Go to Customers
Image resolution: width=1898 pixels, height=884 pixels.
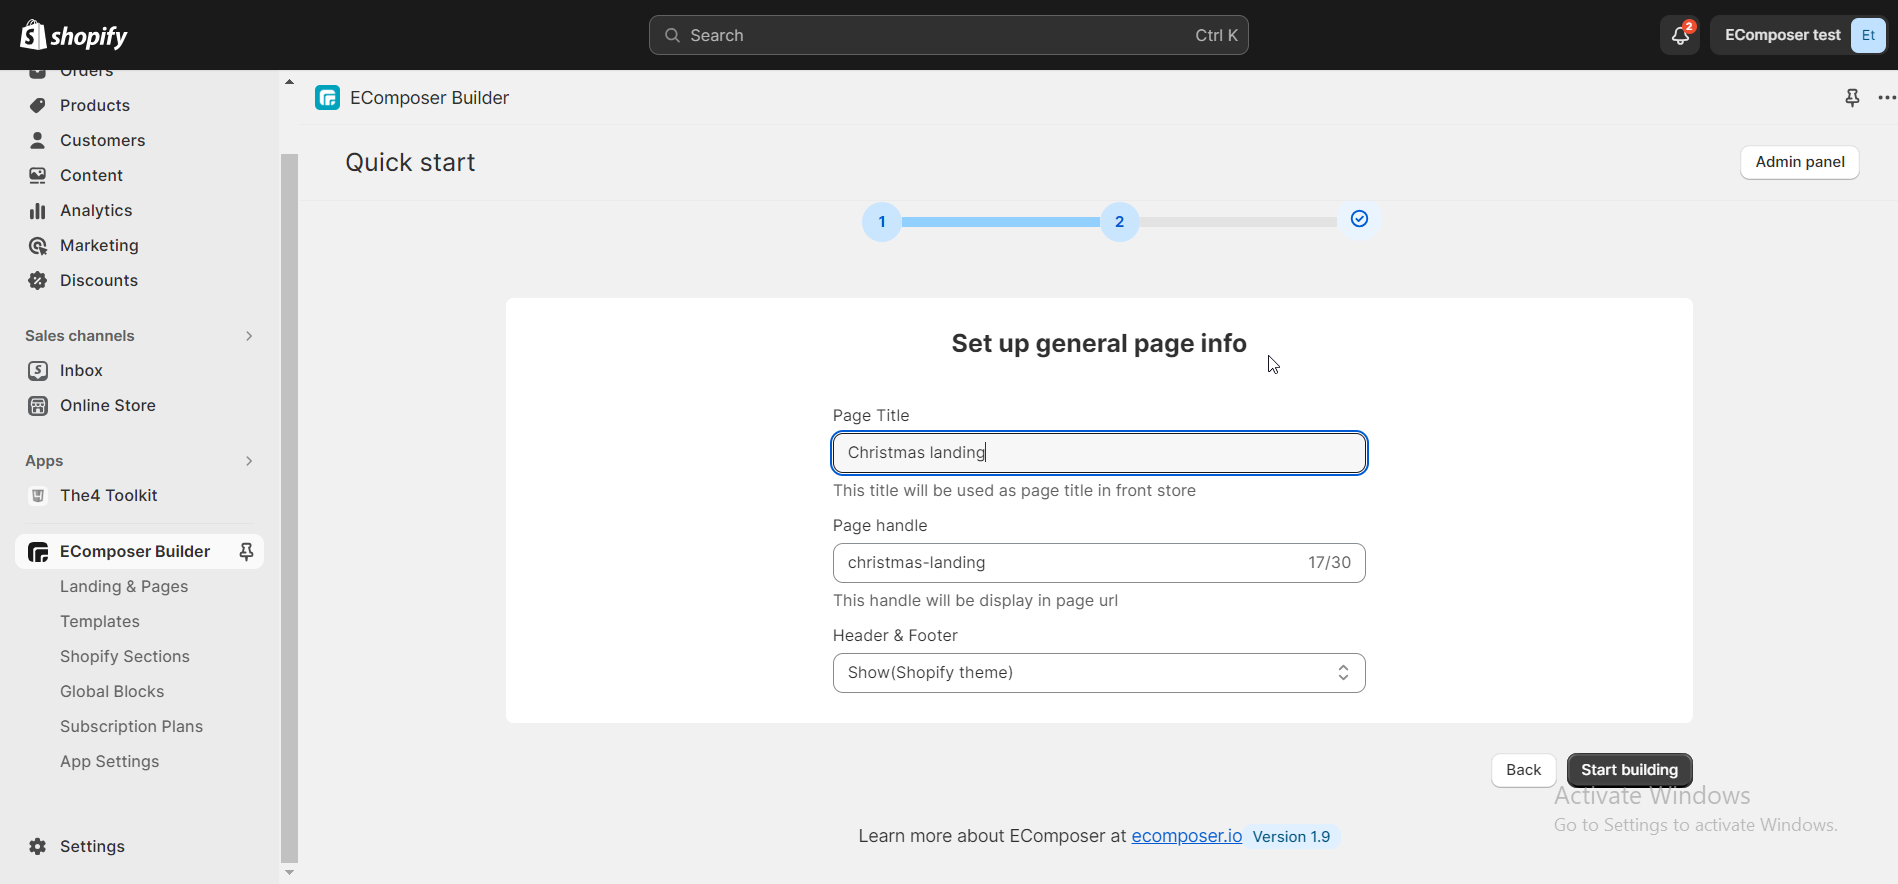[102, 140]
